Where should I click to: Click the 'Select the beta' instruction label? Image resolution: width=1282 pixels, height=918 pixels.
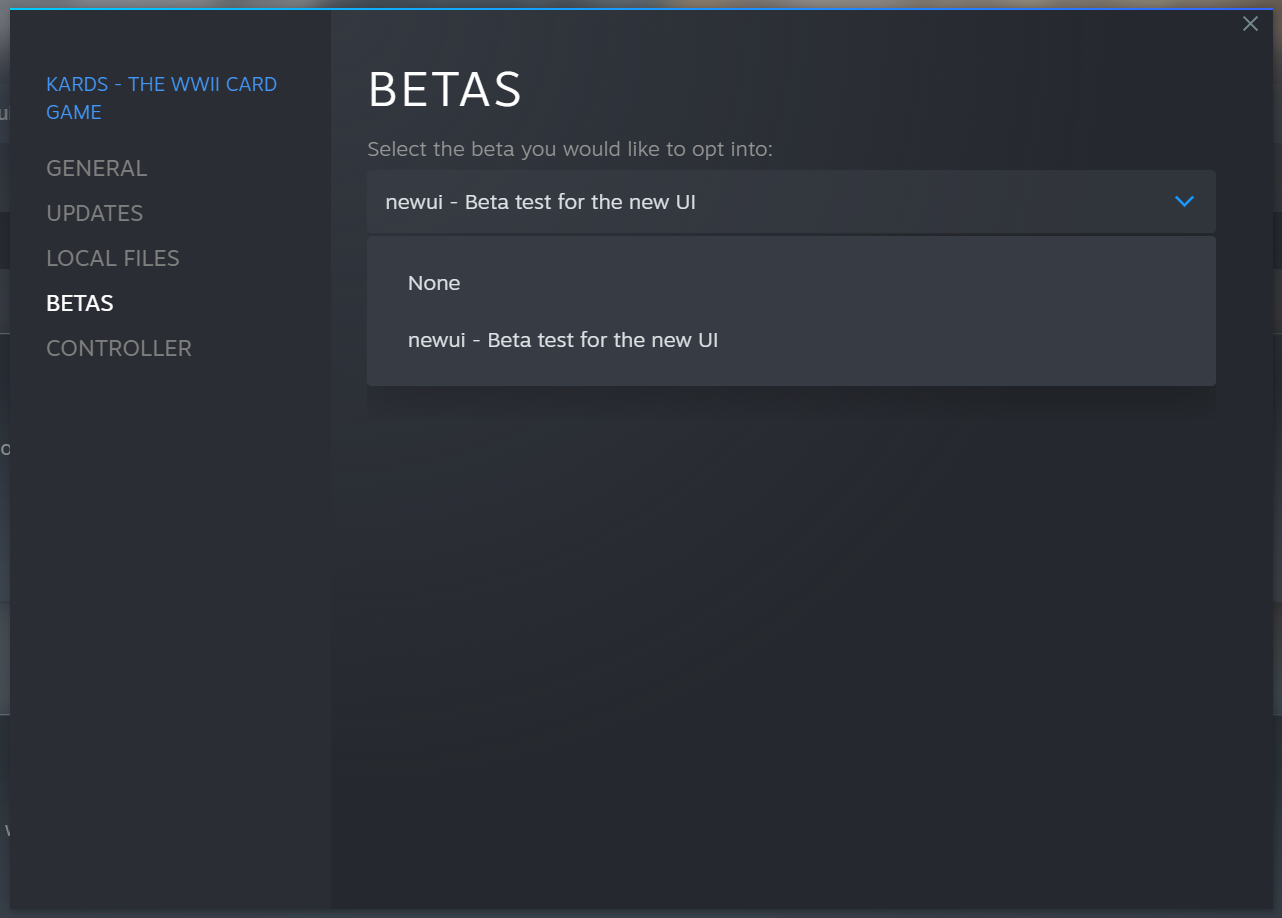(x=570, y=149)
